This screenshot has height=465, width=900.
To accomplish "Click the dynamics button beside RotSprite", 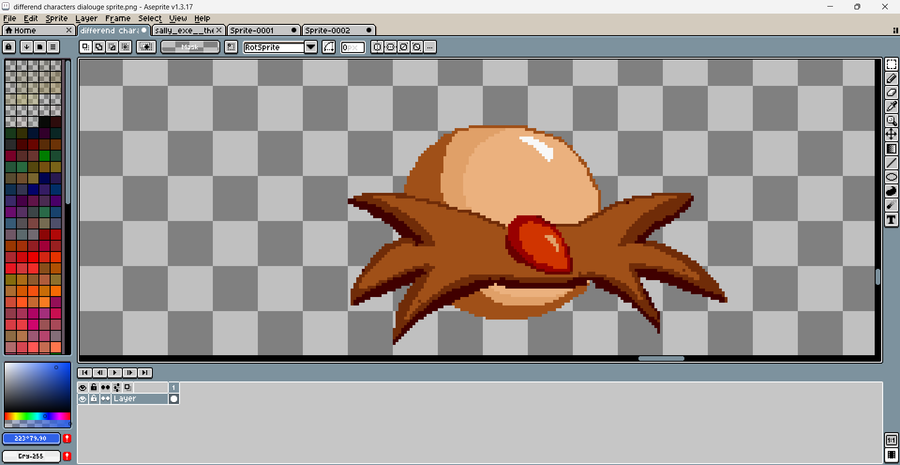I will pyautogui.click(x=328, y=47).
